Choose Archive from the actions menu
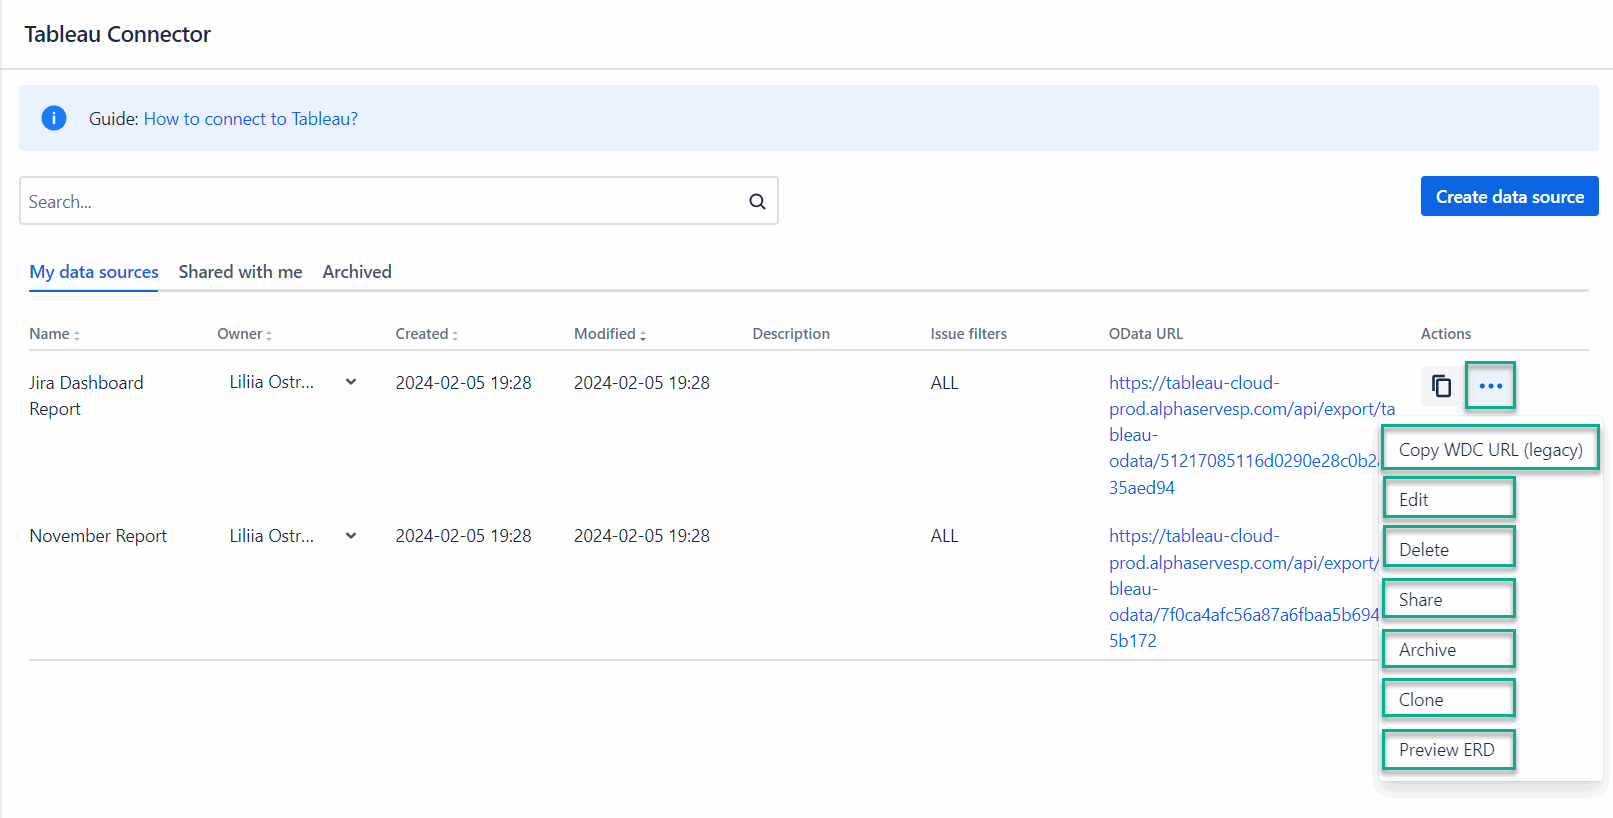 point(1449,649)
